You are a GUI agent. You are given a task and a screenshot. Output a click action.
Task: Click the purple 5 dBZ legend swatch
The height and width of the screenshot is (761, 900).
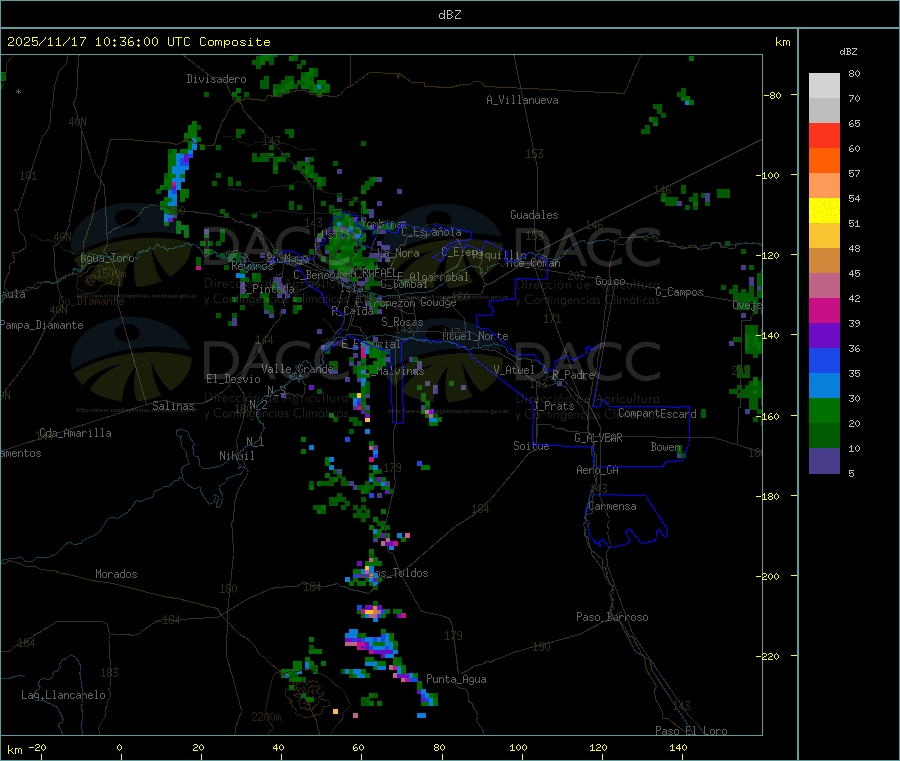(824, 461)
